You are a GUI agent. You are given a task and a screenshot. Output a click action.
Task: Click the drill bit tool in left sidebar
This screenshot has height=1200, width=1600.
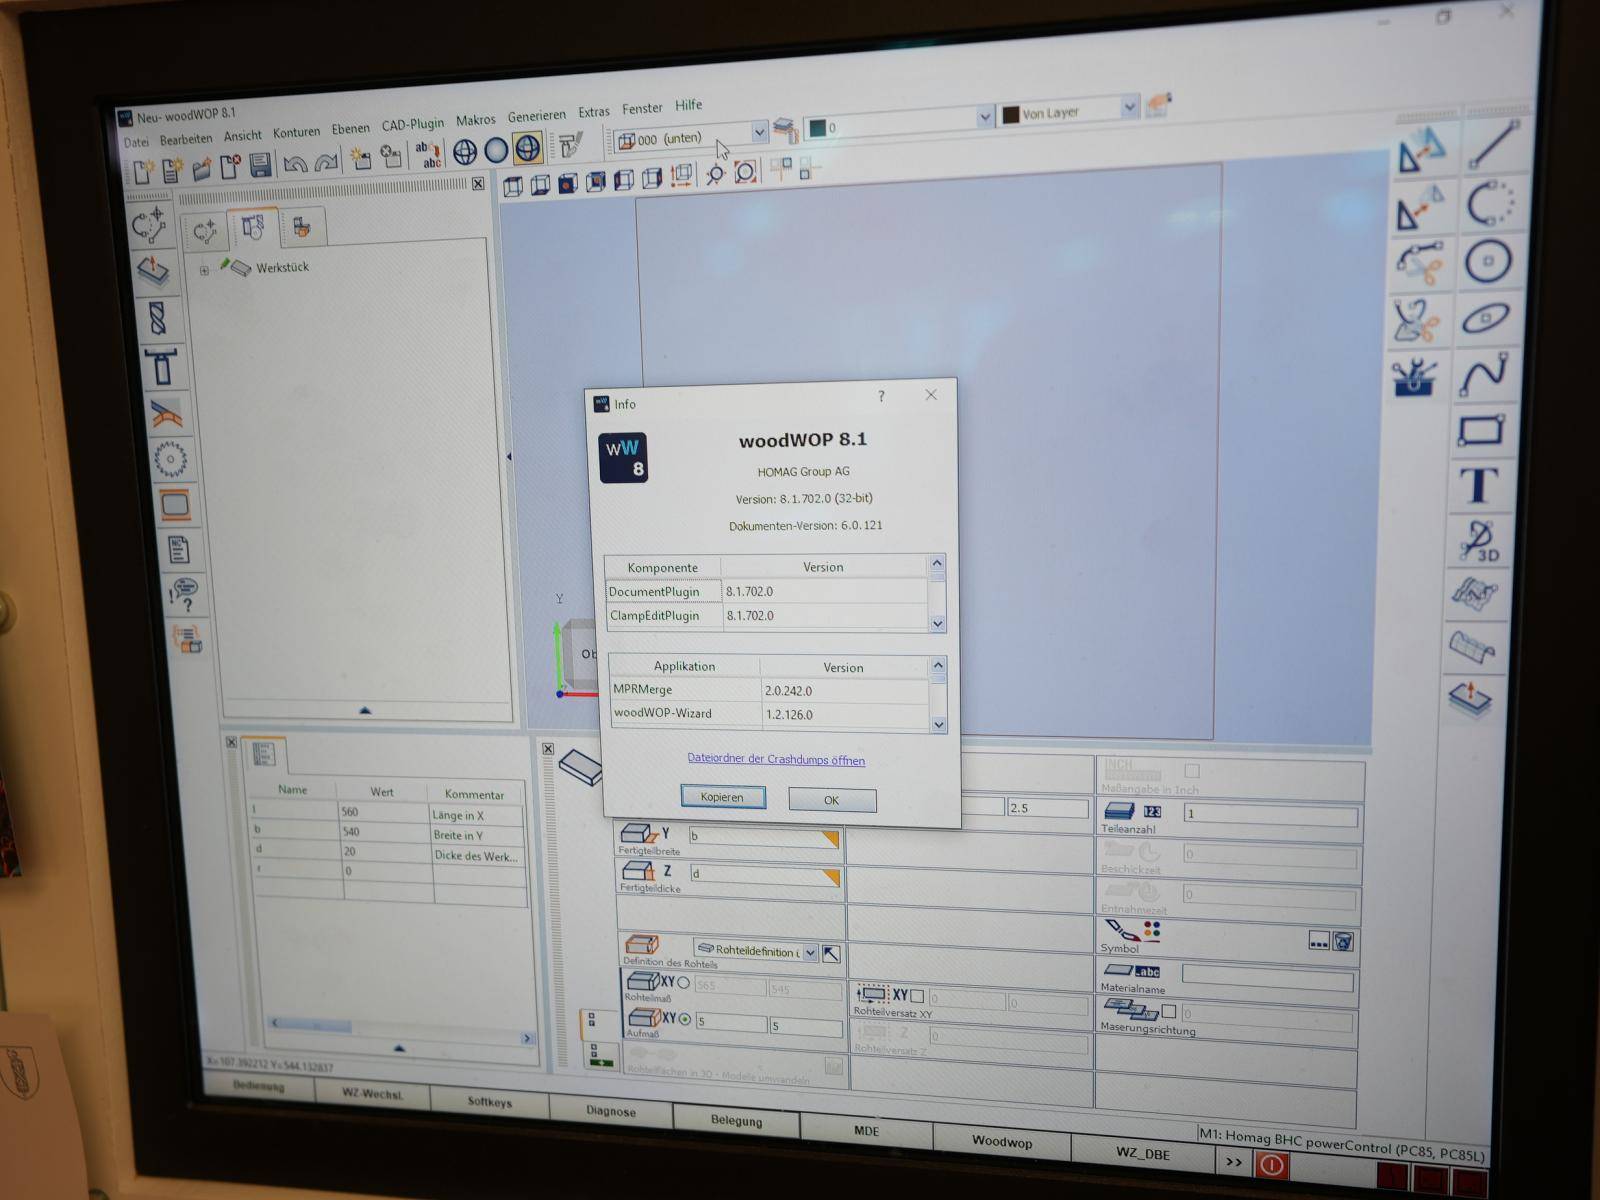click(x=157, y=320)
